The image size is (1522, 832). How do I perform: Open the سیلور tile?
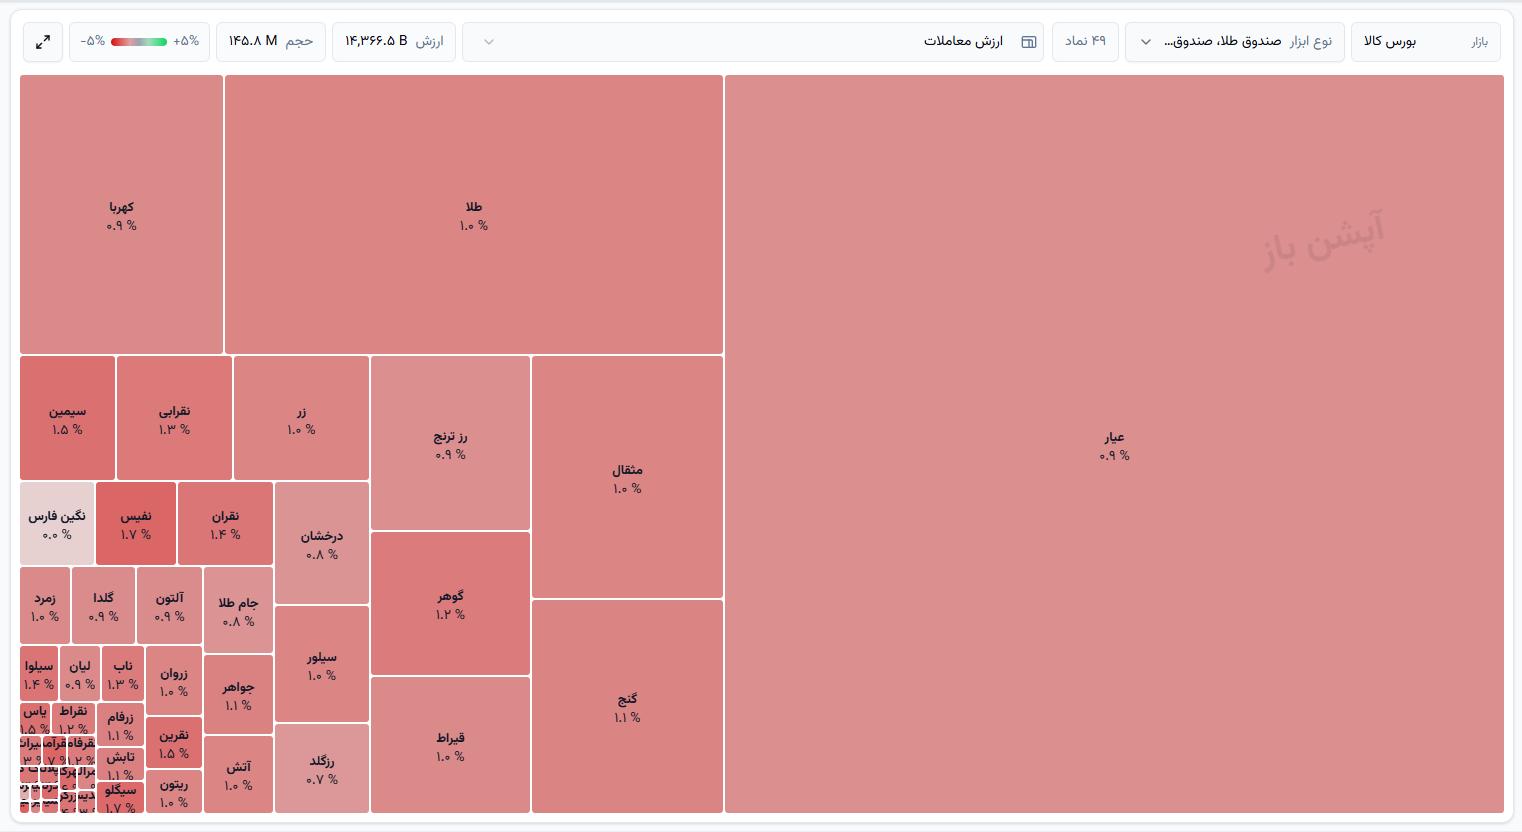click(322, 664)
